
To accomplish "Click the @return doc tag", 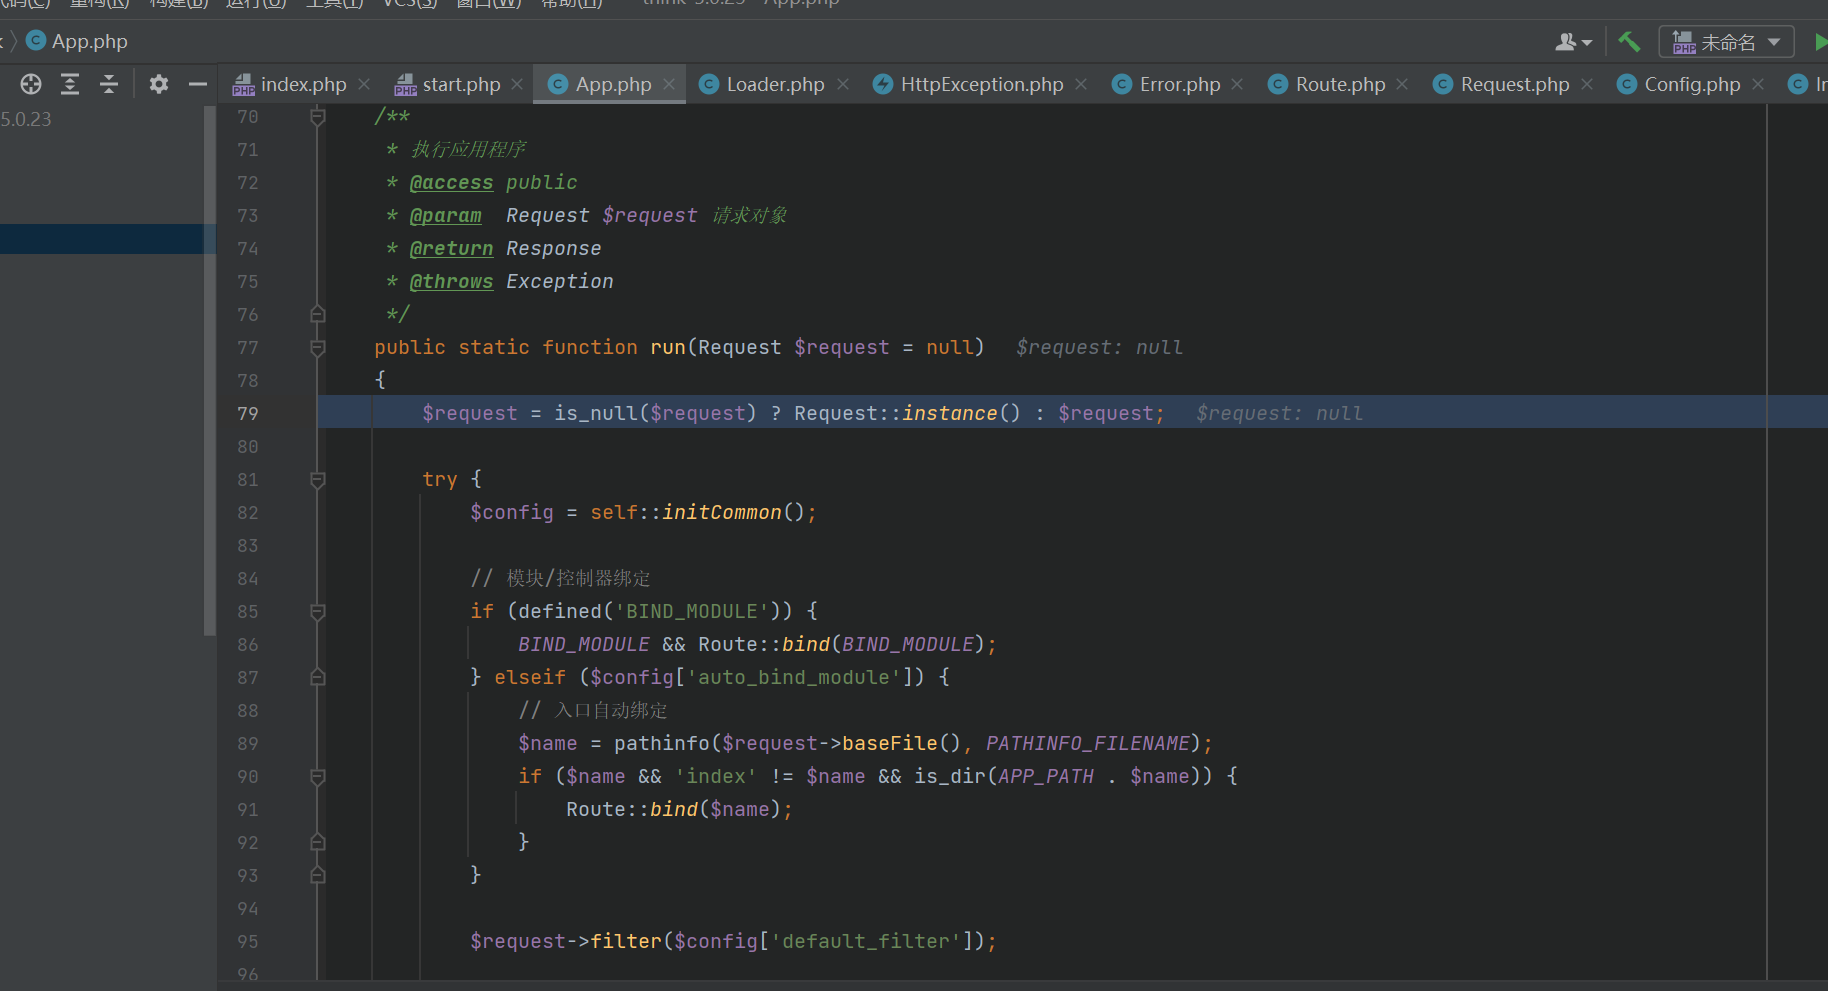I will click(451, 248).
